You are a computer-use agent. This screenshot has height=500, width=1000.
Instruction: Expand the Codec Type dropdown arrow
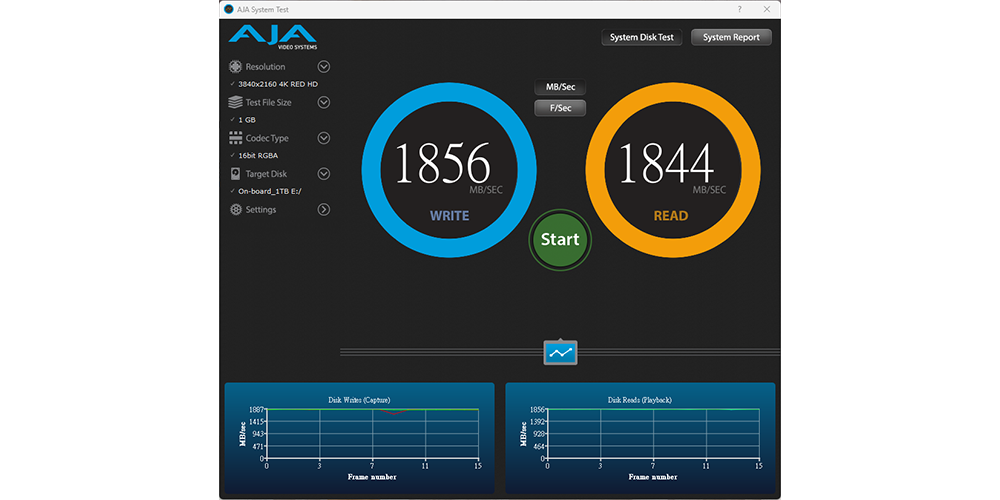pyautogui.click(x=324, y=138)
